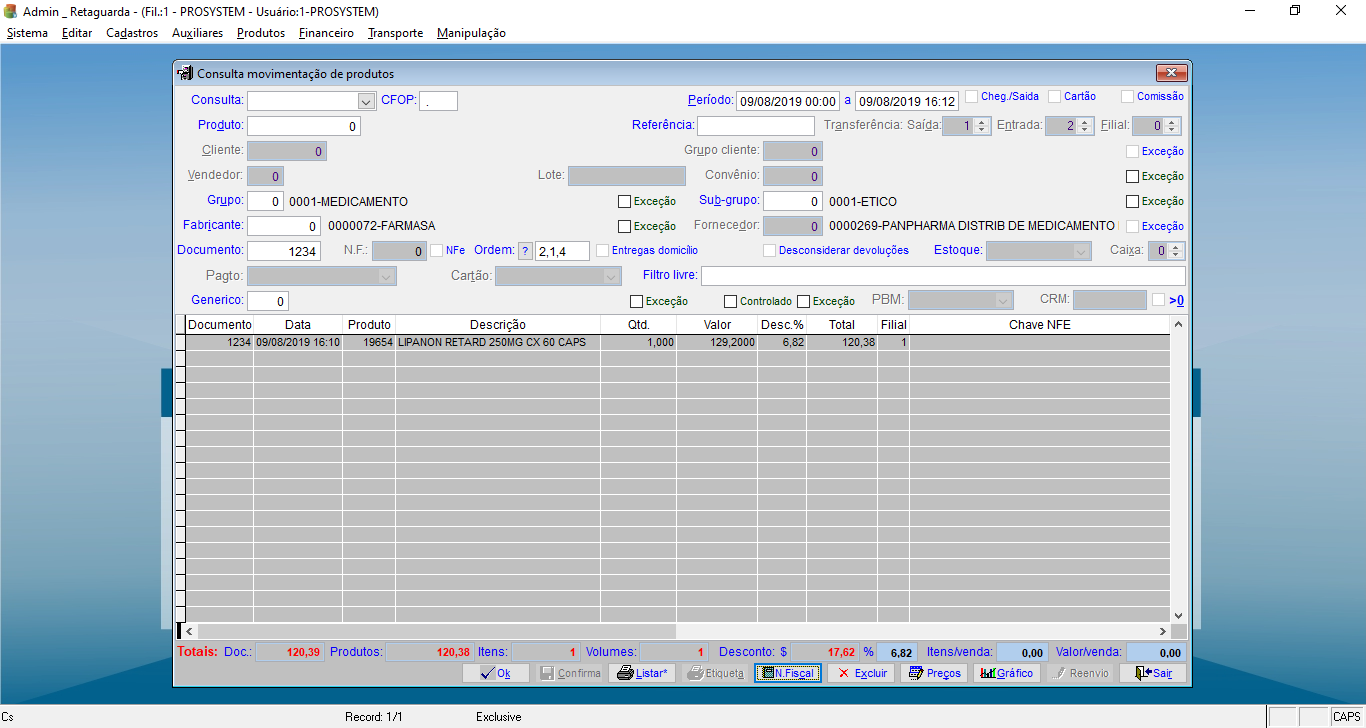
Task: Select the LIPANON RETARD 250MG row
Action: 497,342
